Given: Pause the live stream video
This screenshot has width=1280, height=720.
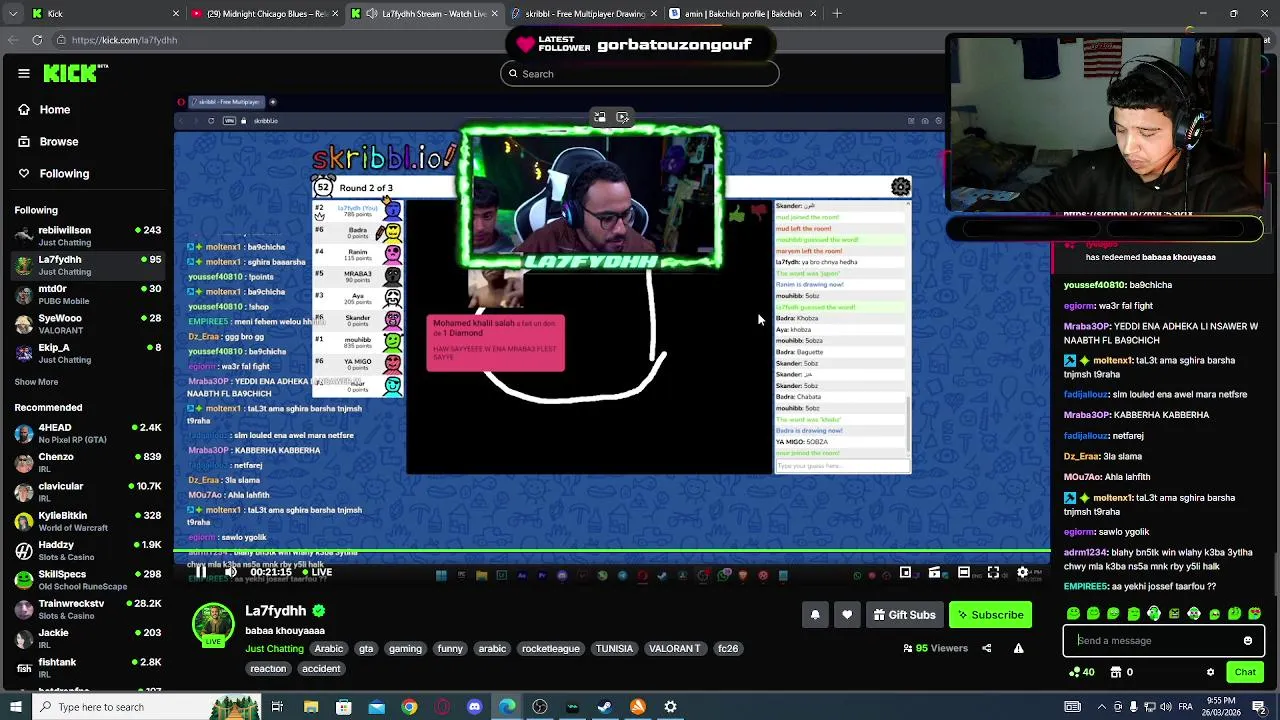Looking at the screenshot, I should coord(200,573).
